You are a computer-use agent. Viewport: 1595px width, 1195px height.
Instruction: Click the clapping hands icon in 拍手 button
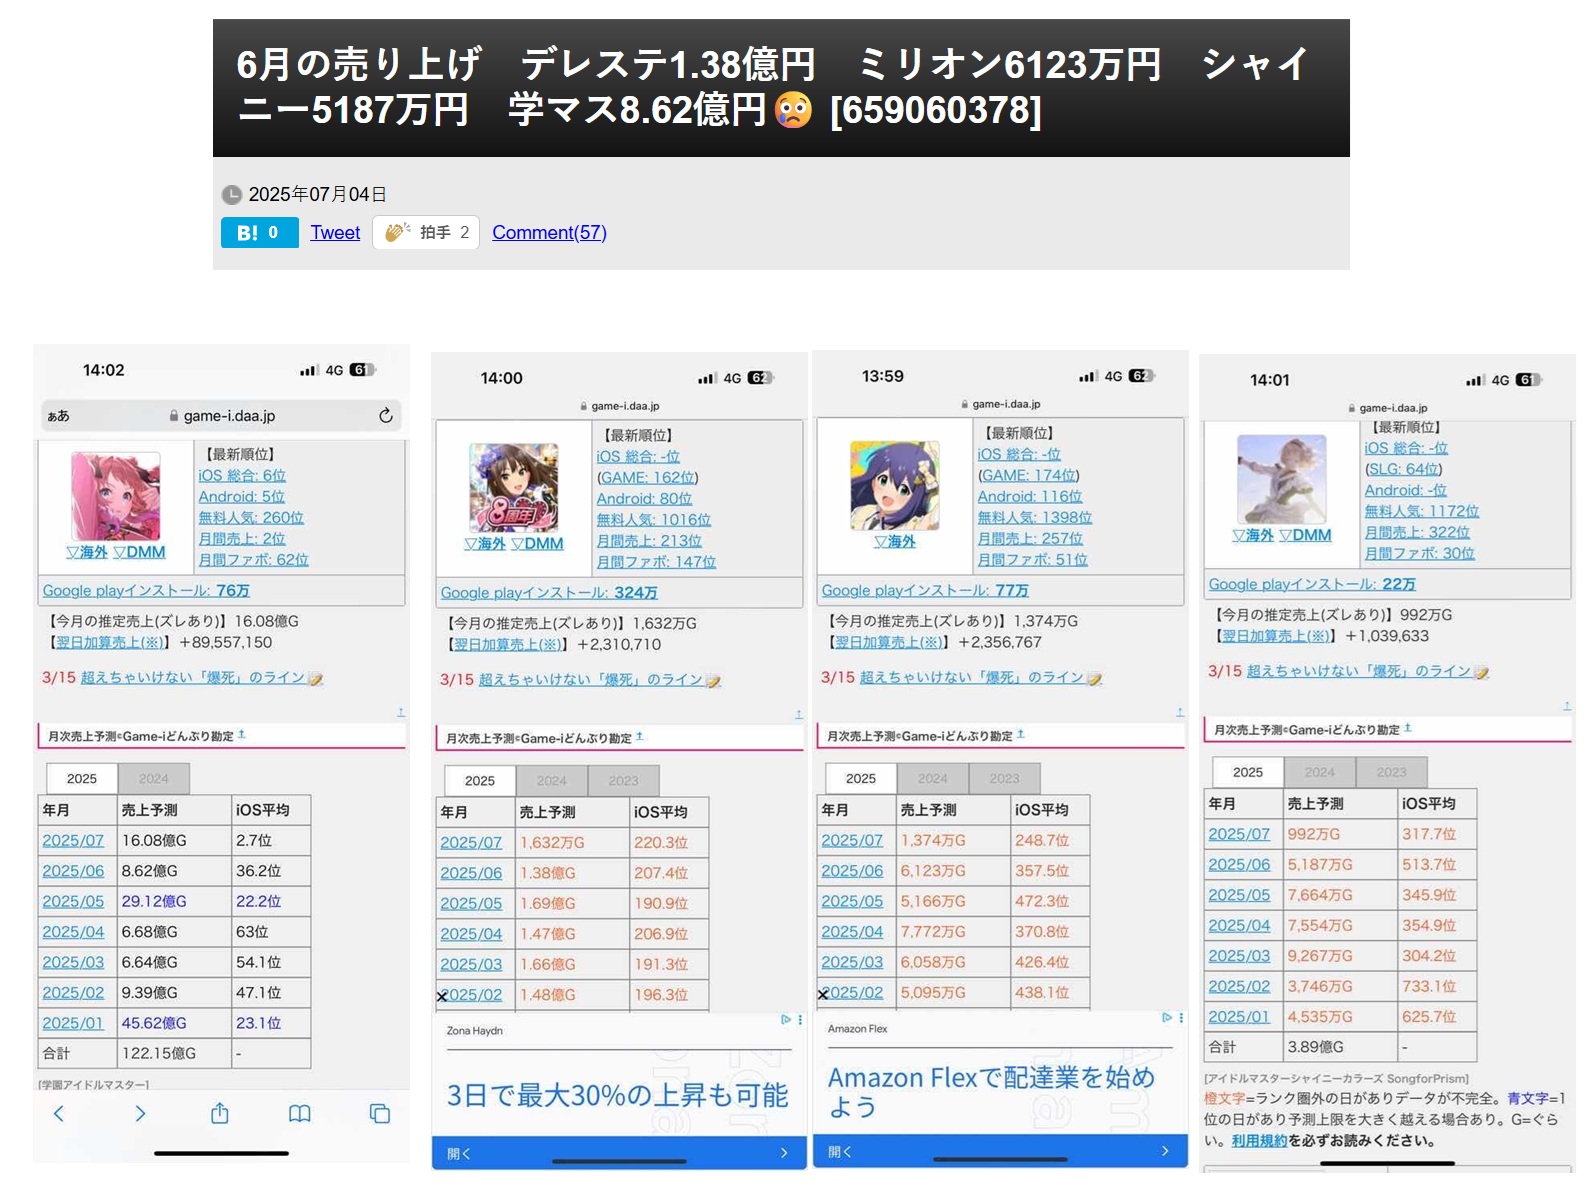397,232
